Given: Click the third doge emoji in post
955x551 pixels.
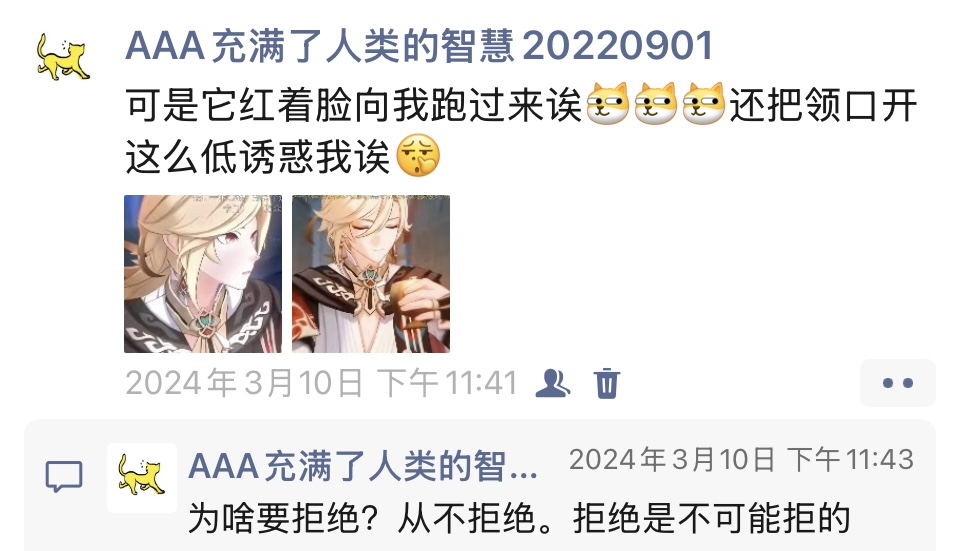Looking at the screenshot, I should pos(704,104).
